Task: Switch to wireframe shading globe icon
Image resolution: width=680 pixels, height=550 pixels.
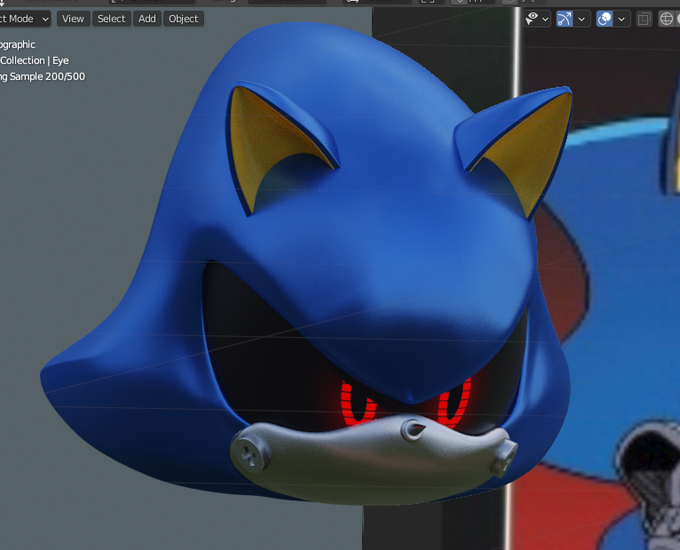Action: pos(666,19)
